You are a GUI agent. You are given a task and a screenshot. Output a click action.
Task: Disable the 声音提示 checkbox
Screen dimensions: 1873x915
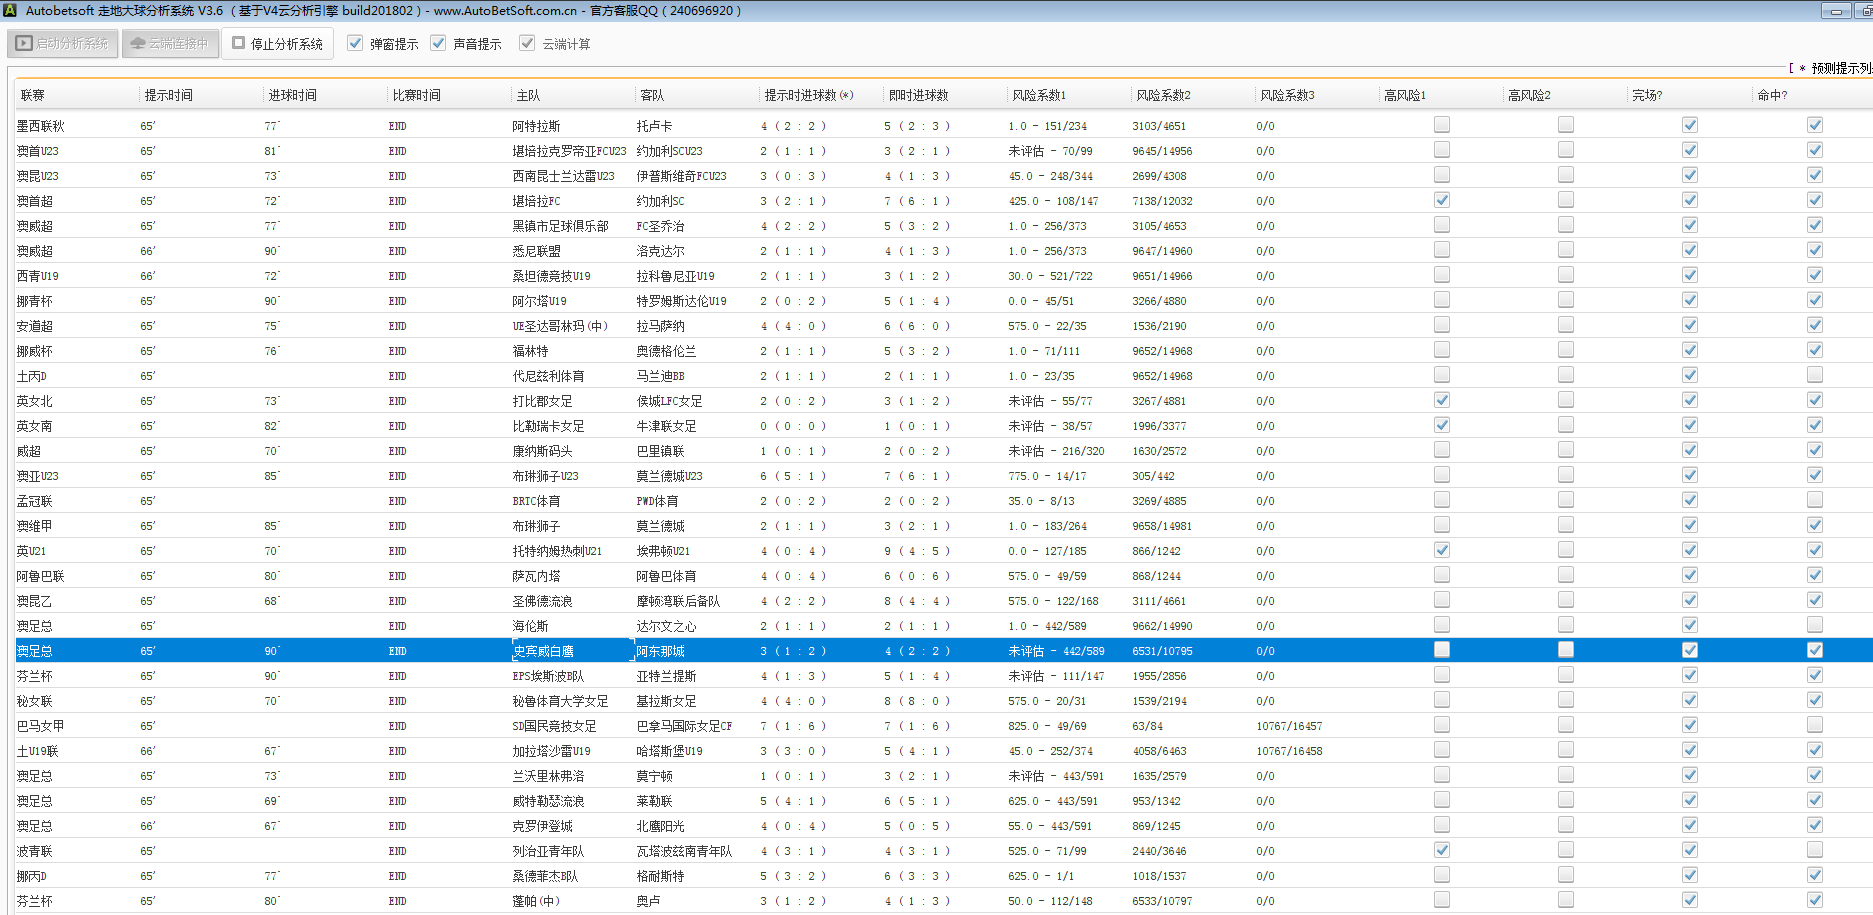(438, 43)
